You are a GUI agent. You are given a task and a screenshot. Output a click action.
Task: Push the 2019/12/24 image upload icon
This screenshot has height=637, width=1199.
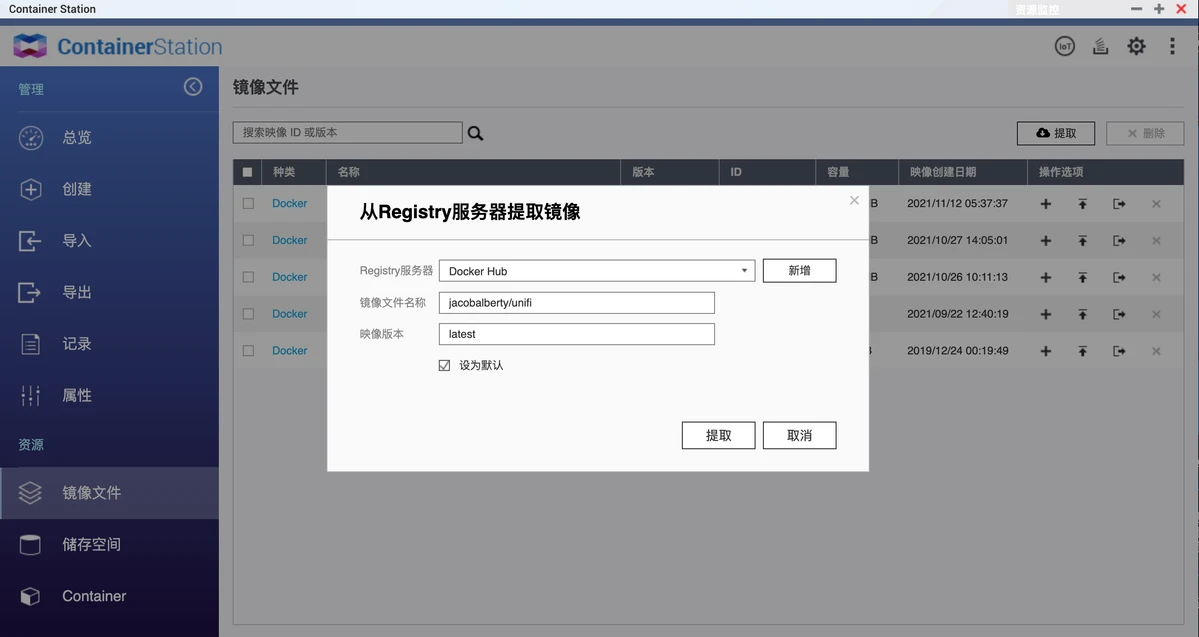point(1082,350)
